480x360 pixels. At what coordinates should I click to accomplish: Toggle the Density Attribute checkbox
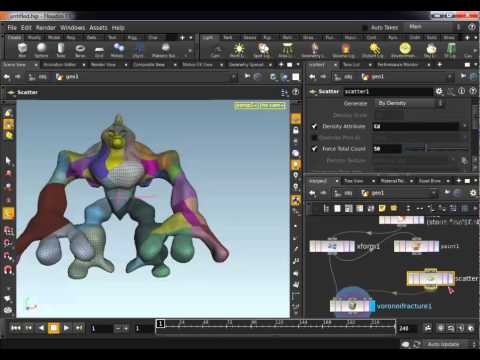(314, 126)
